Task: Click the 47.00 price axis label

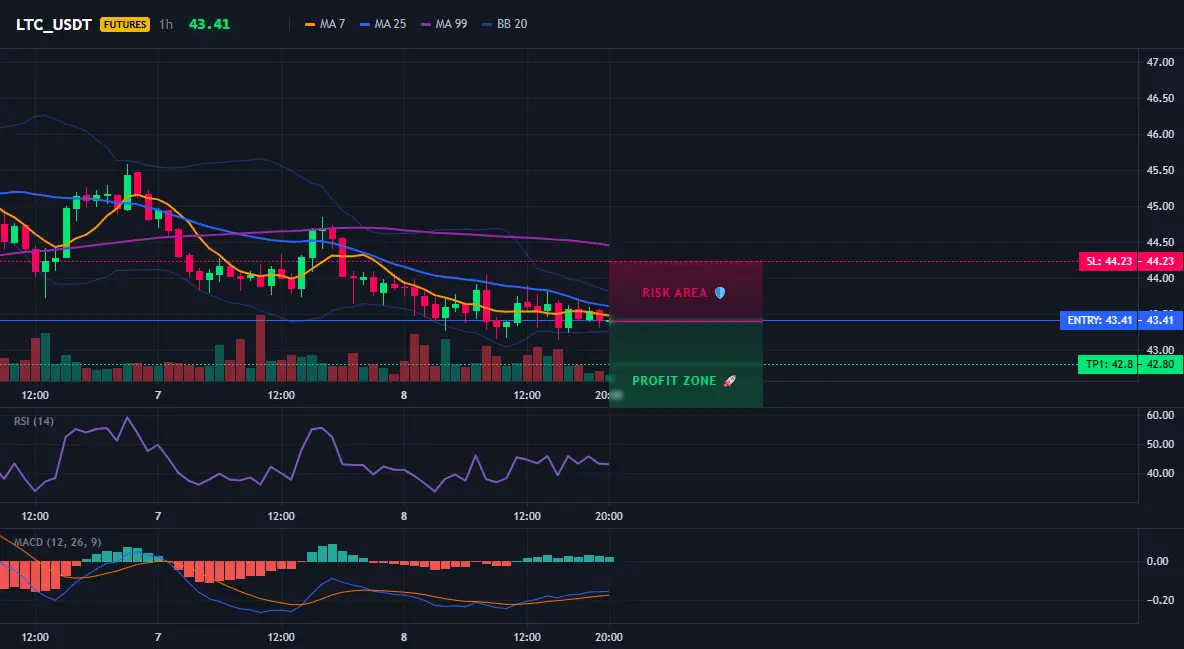Action: click(x=1161, y=62)
